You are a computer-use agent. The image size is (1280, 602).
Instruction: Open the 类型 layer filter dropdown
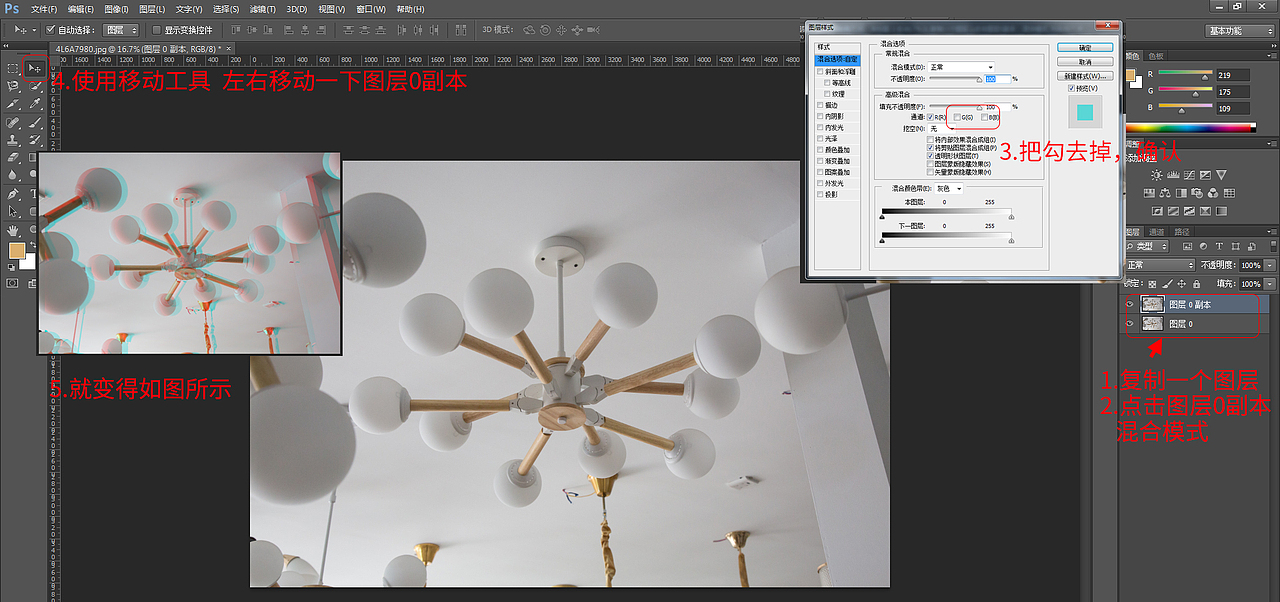pyautogui.click(x=1146, y=247)
